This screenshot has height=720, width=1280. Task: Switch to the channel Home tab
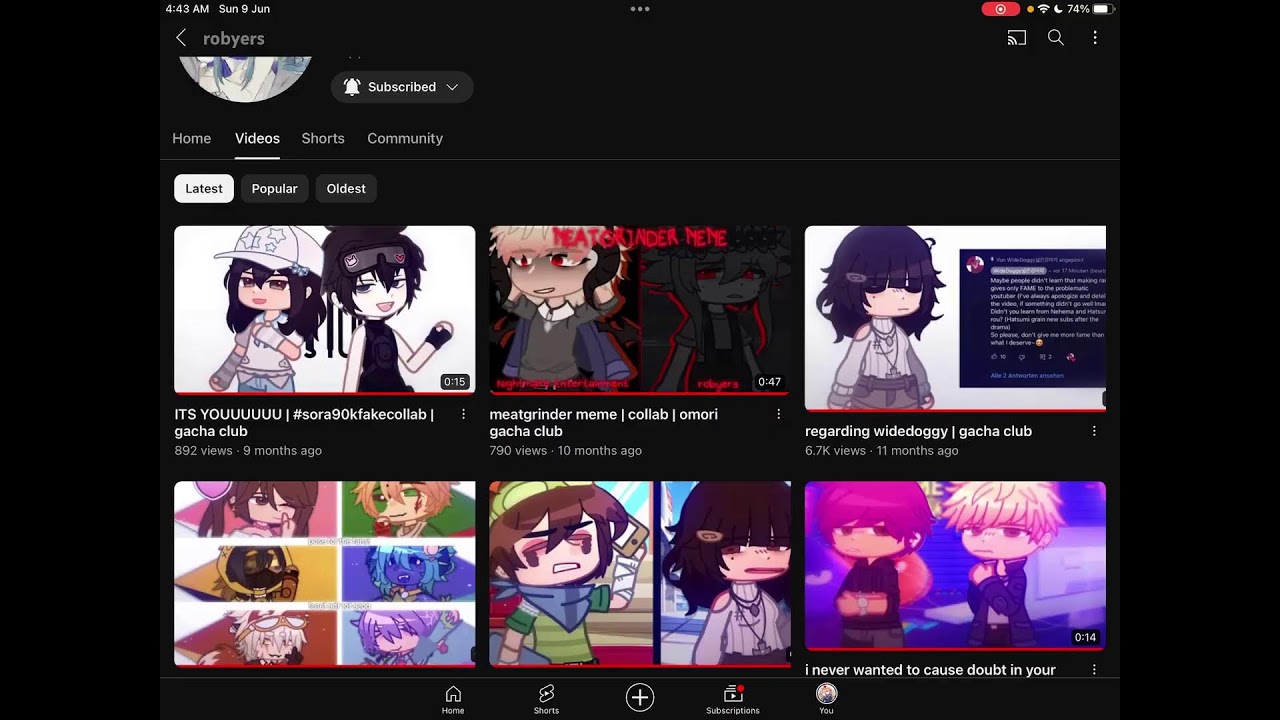(x=191, y=139)
